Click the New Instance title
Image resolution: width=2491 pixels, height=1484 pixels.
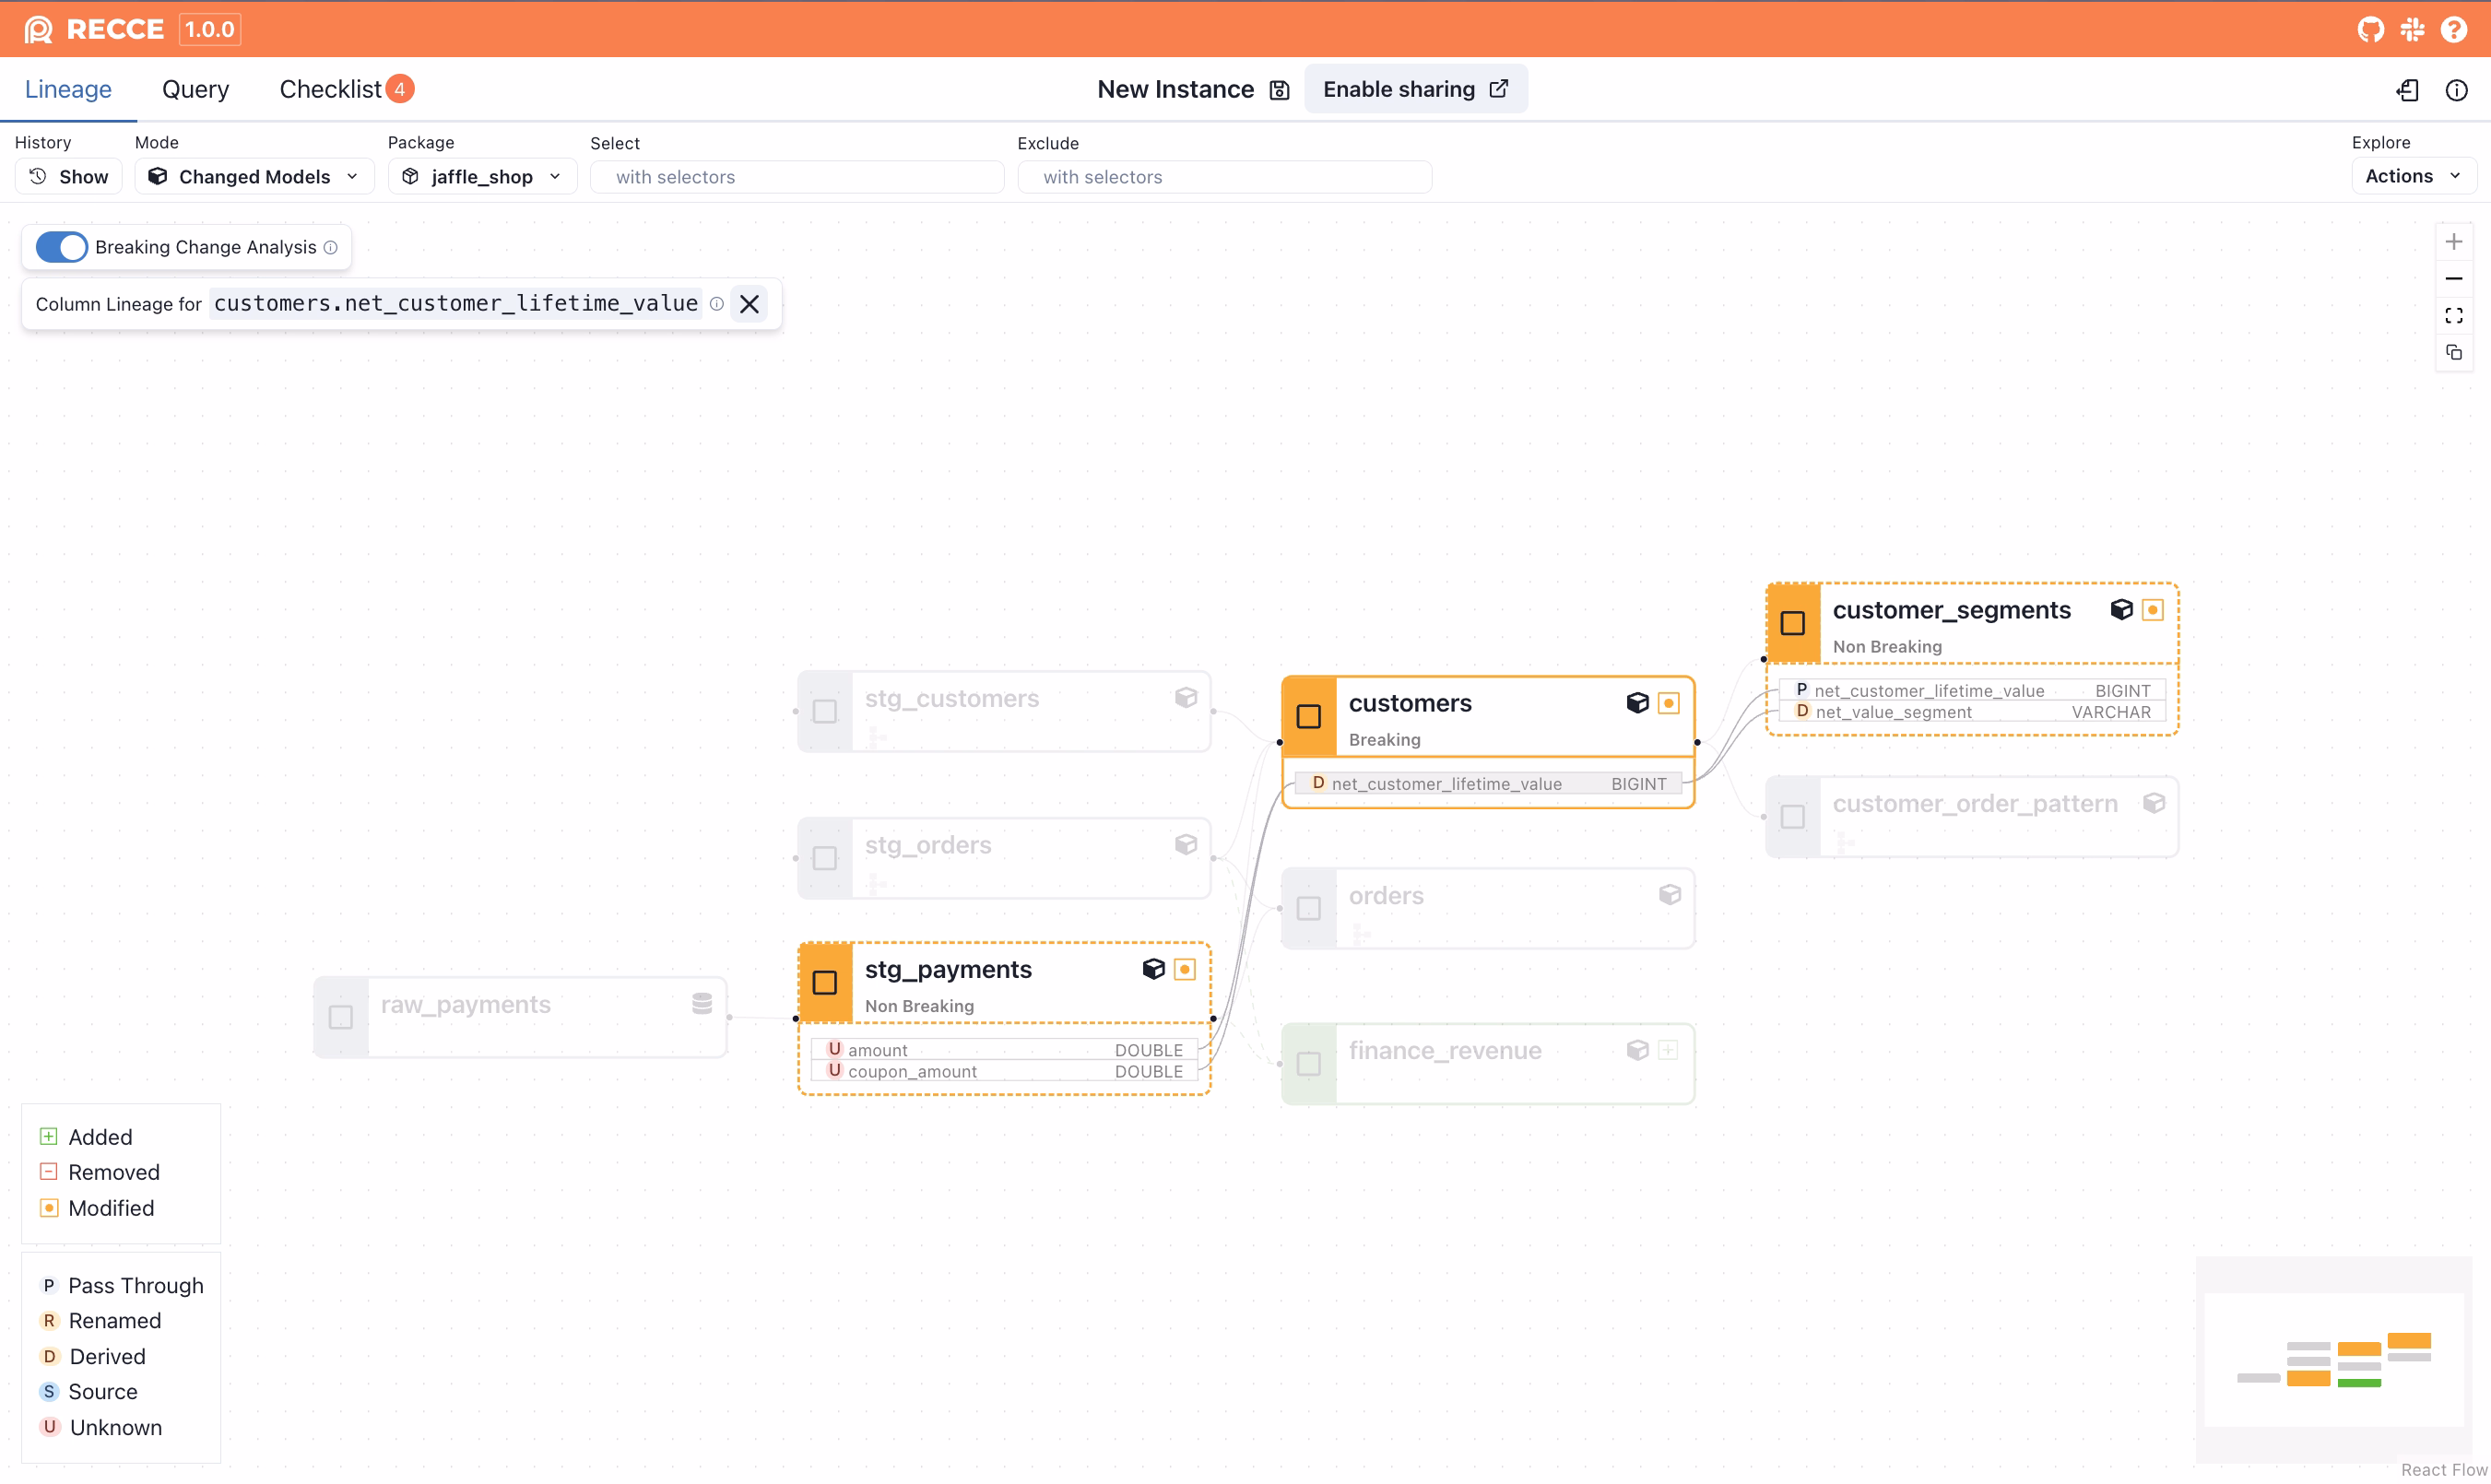tap(1175, 89)
